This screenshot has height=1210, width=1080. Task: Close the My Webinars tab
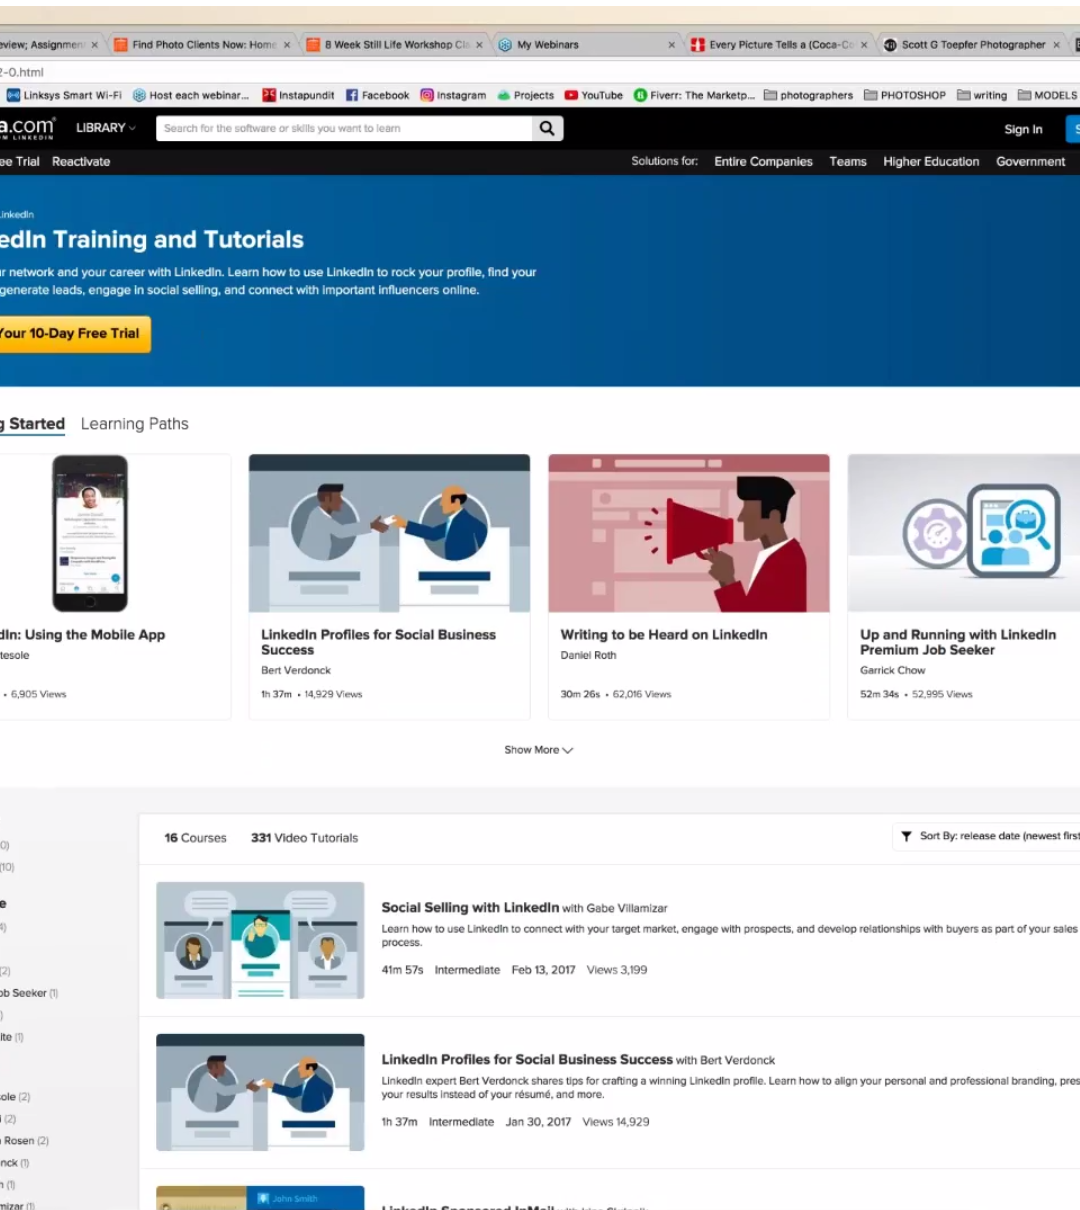(671, 45)
